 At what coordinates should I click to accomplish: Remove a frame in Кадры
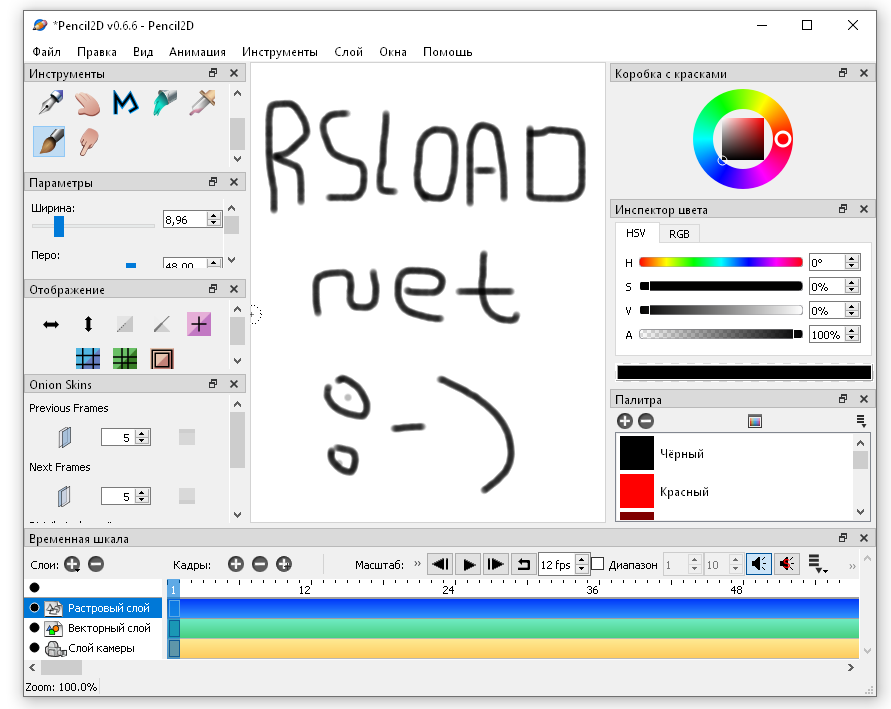pos(260,564)
